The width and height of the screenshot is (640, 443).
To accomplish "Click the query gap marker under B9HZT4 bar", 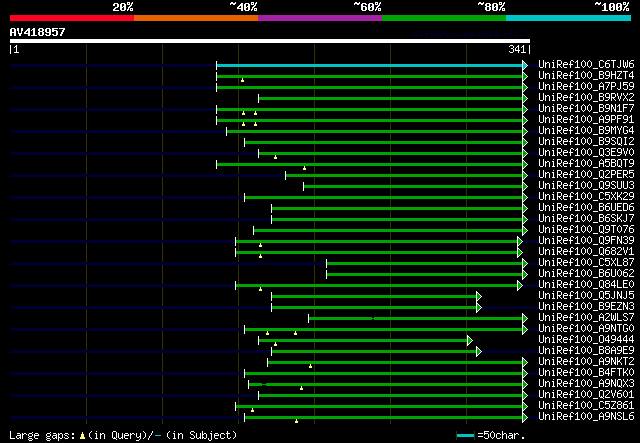I will (x=242, y=80).
